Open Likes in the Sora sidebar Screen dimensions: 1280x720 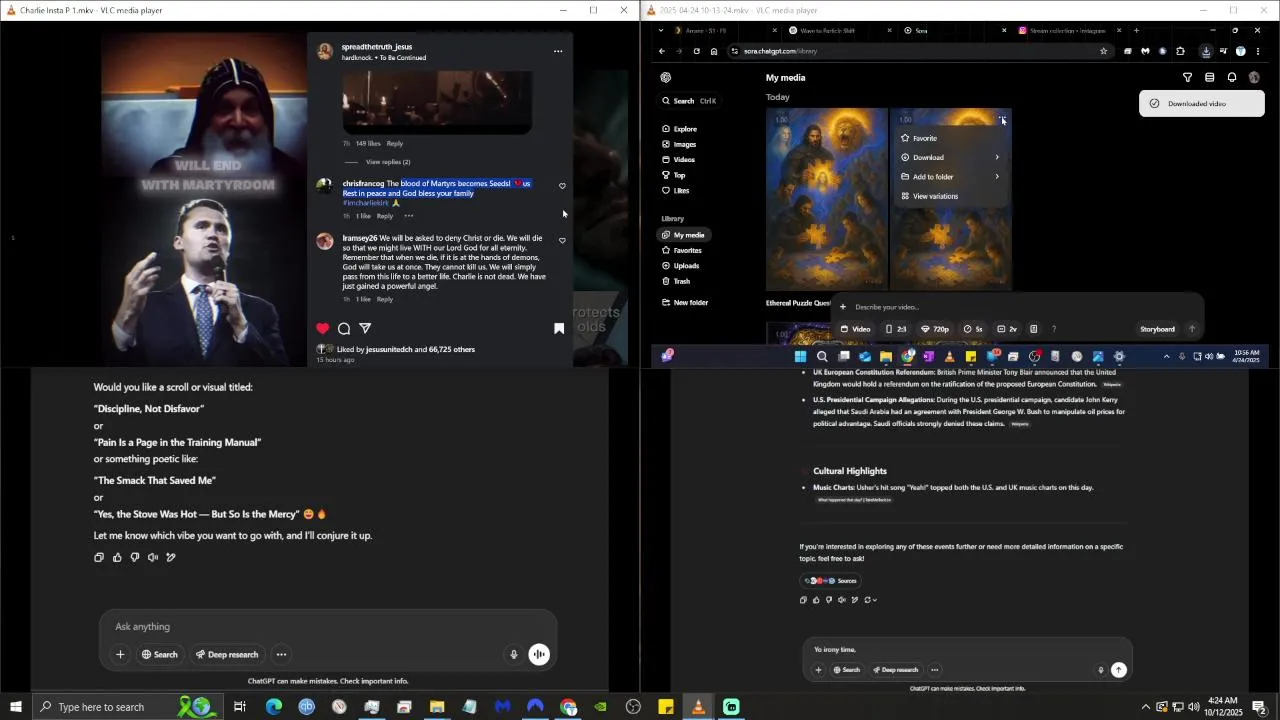(675, 191)
